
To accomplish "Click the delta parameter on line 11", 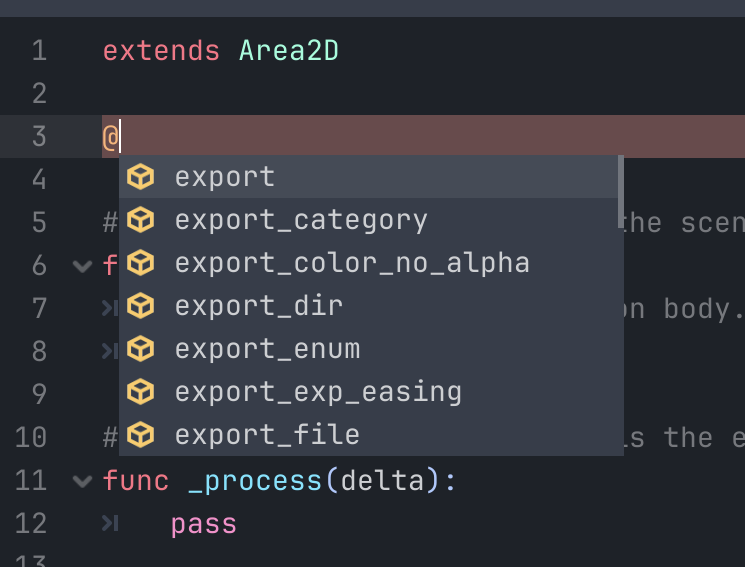I will pyautogui.click(x=383, y=481).
